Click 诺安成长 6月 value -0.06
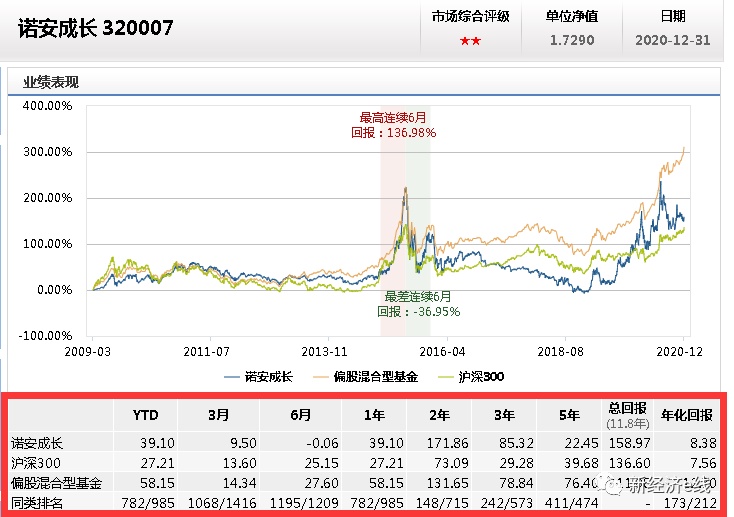This screenshot has height=517, width=734. click(x=323, y=443)
